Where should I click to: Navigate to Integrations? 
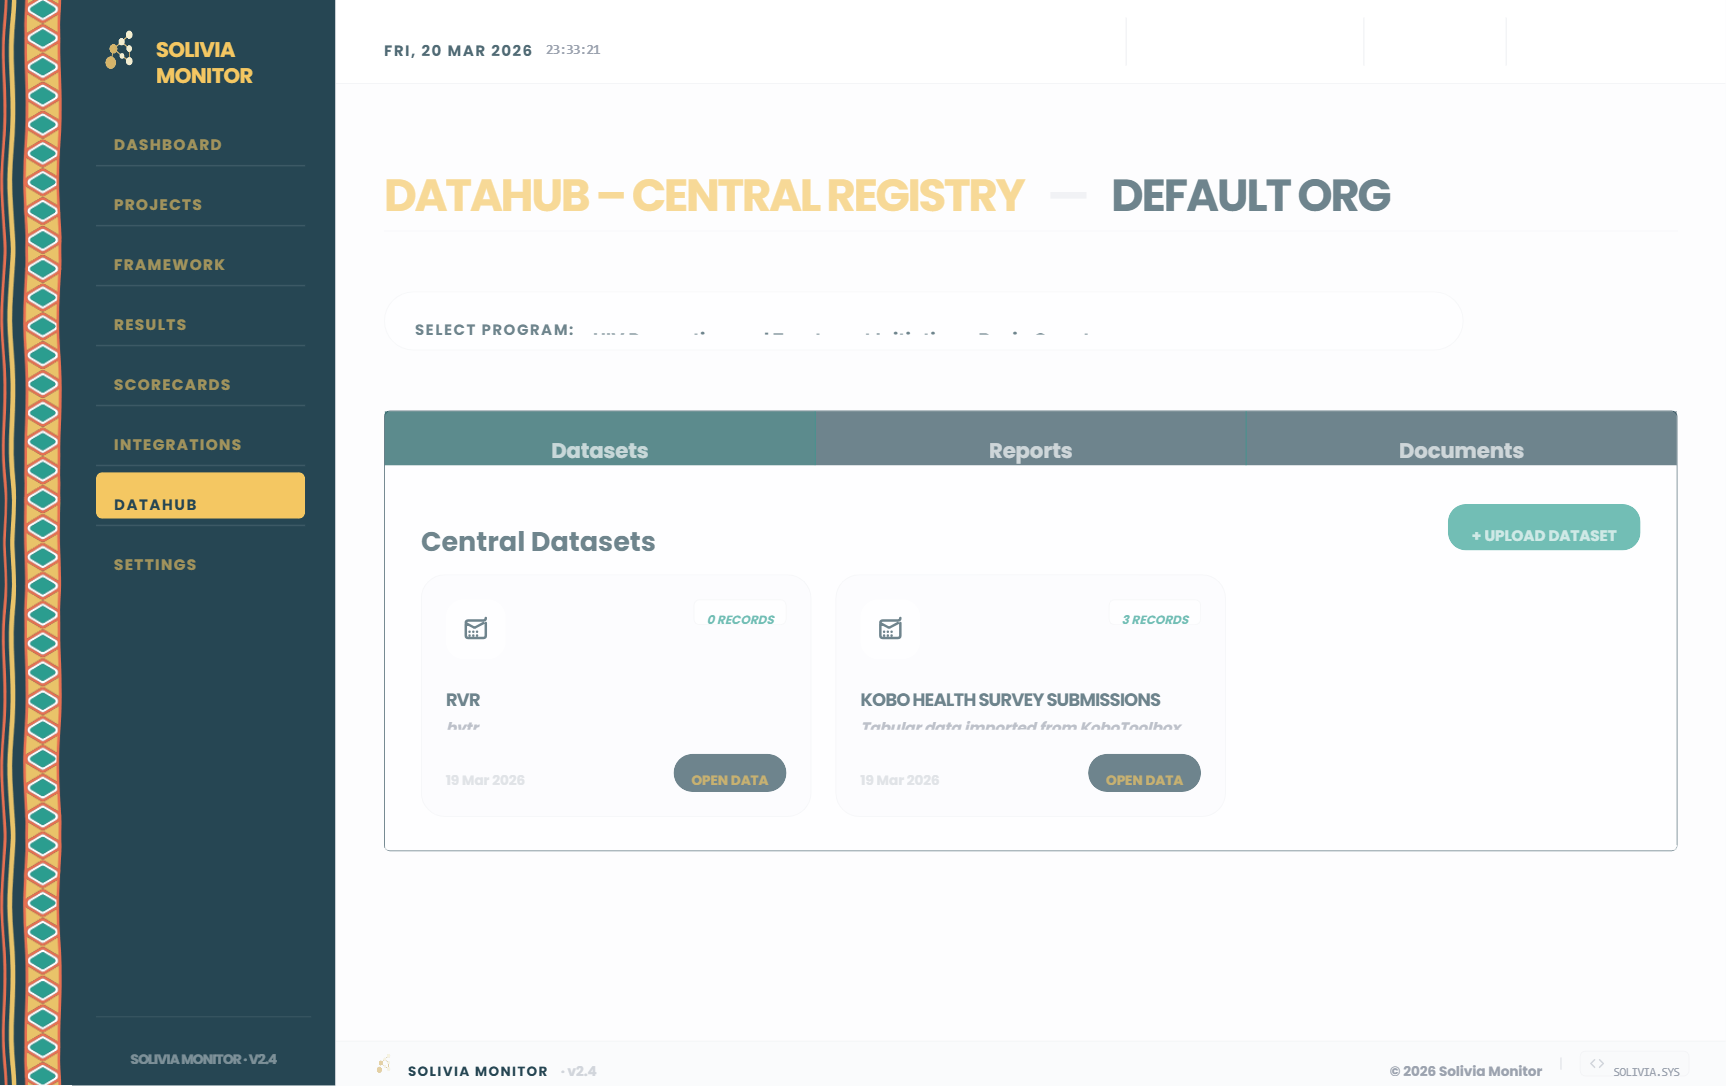(177, 444)
